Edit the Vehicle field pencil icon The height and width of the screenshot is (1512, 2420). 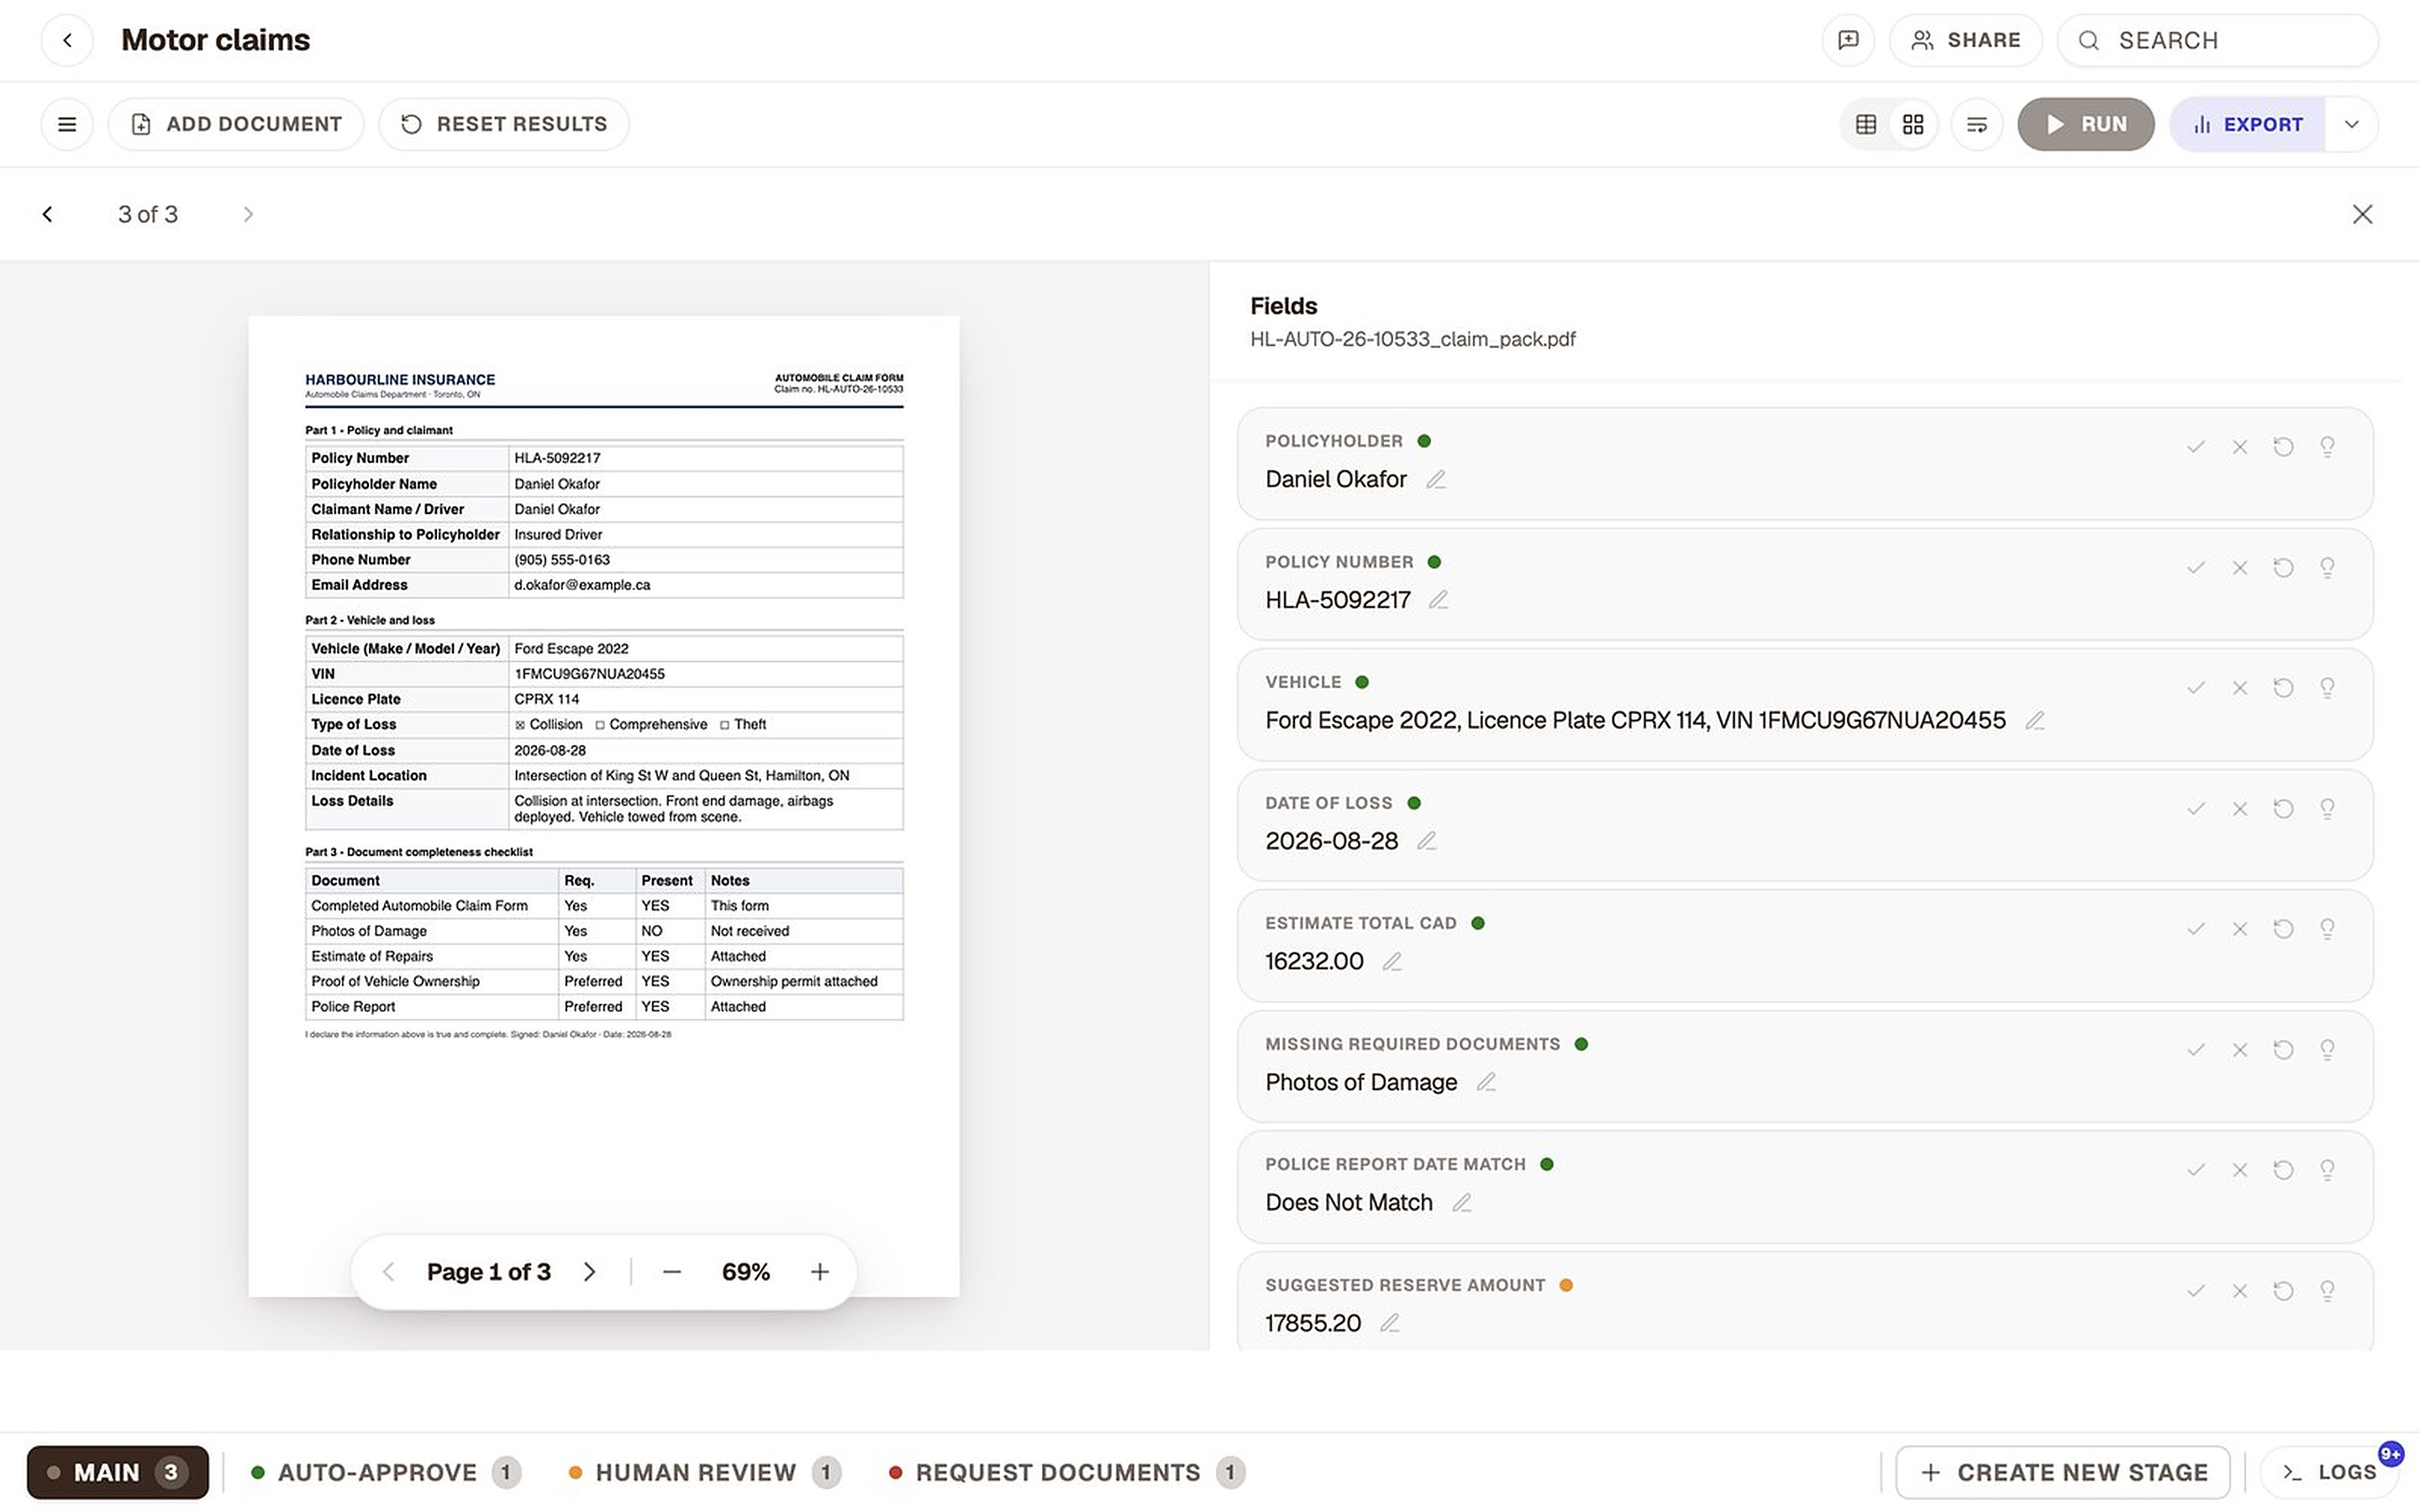2035,720
